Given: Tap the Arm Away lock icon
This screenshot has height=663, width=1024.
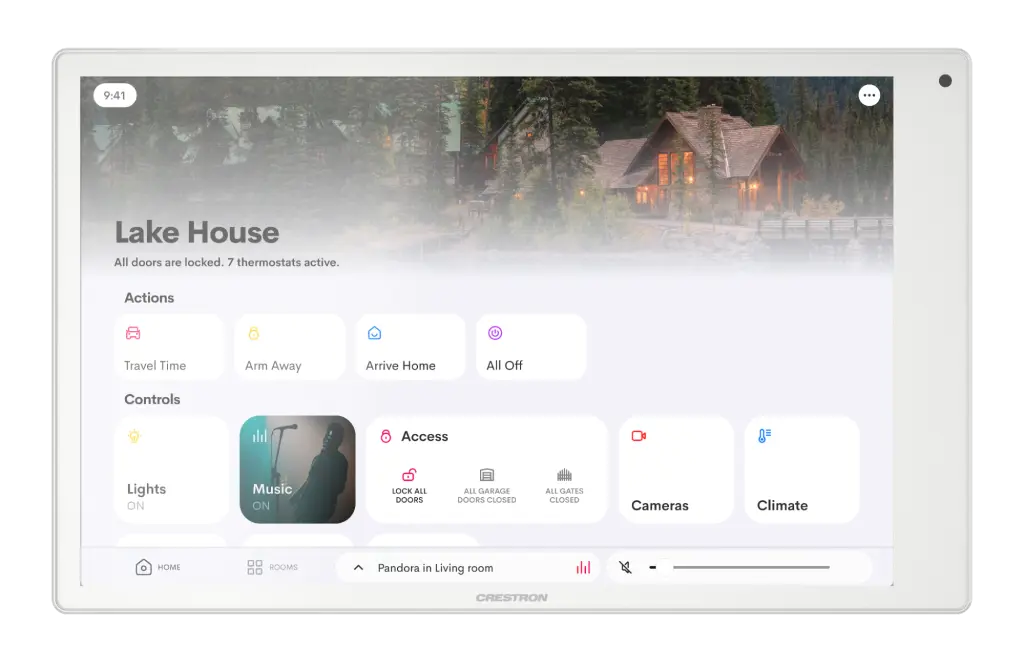Looking at the screenshot, I should click(253, 333).
